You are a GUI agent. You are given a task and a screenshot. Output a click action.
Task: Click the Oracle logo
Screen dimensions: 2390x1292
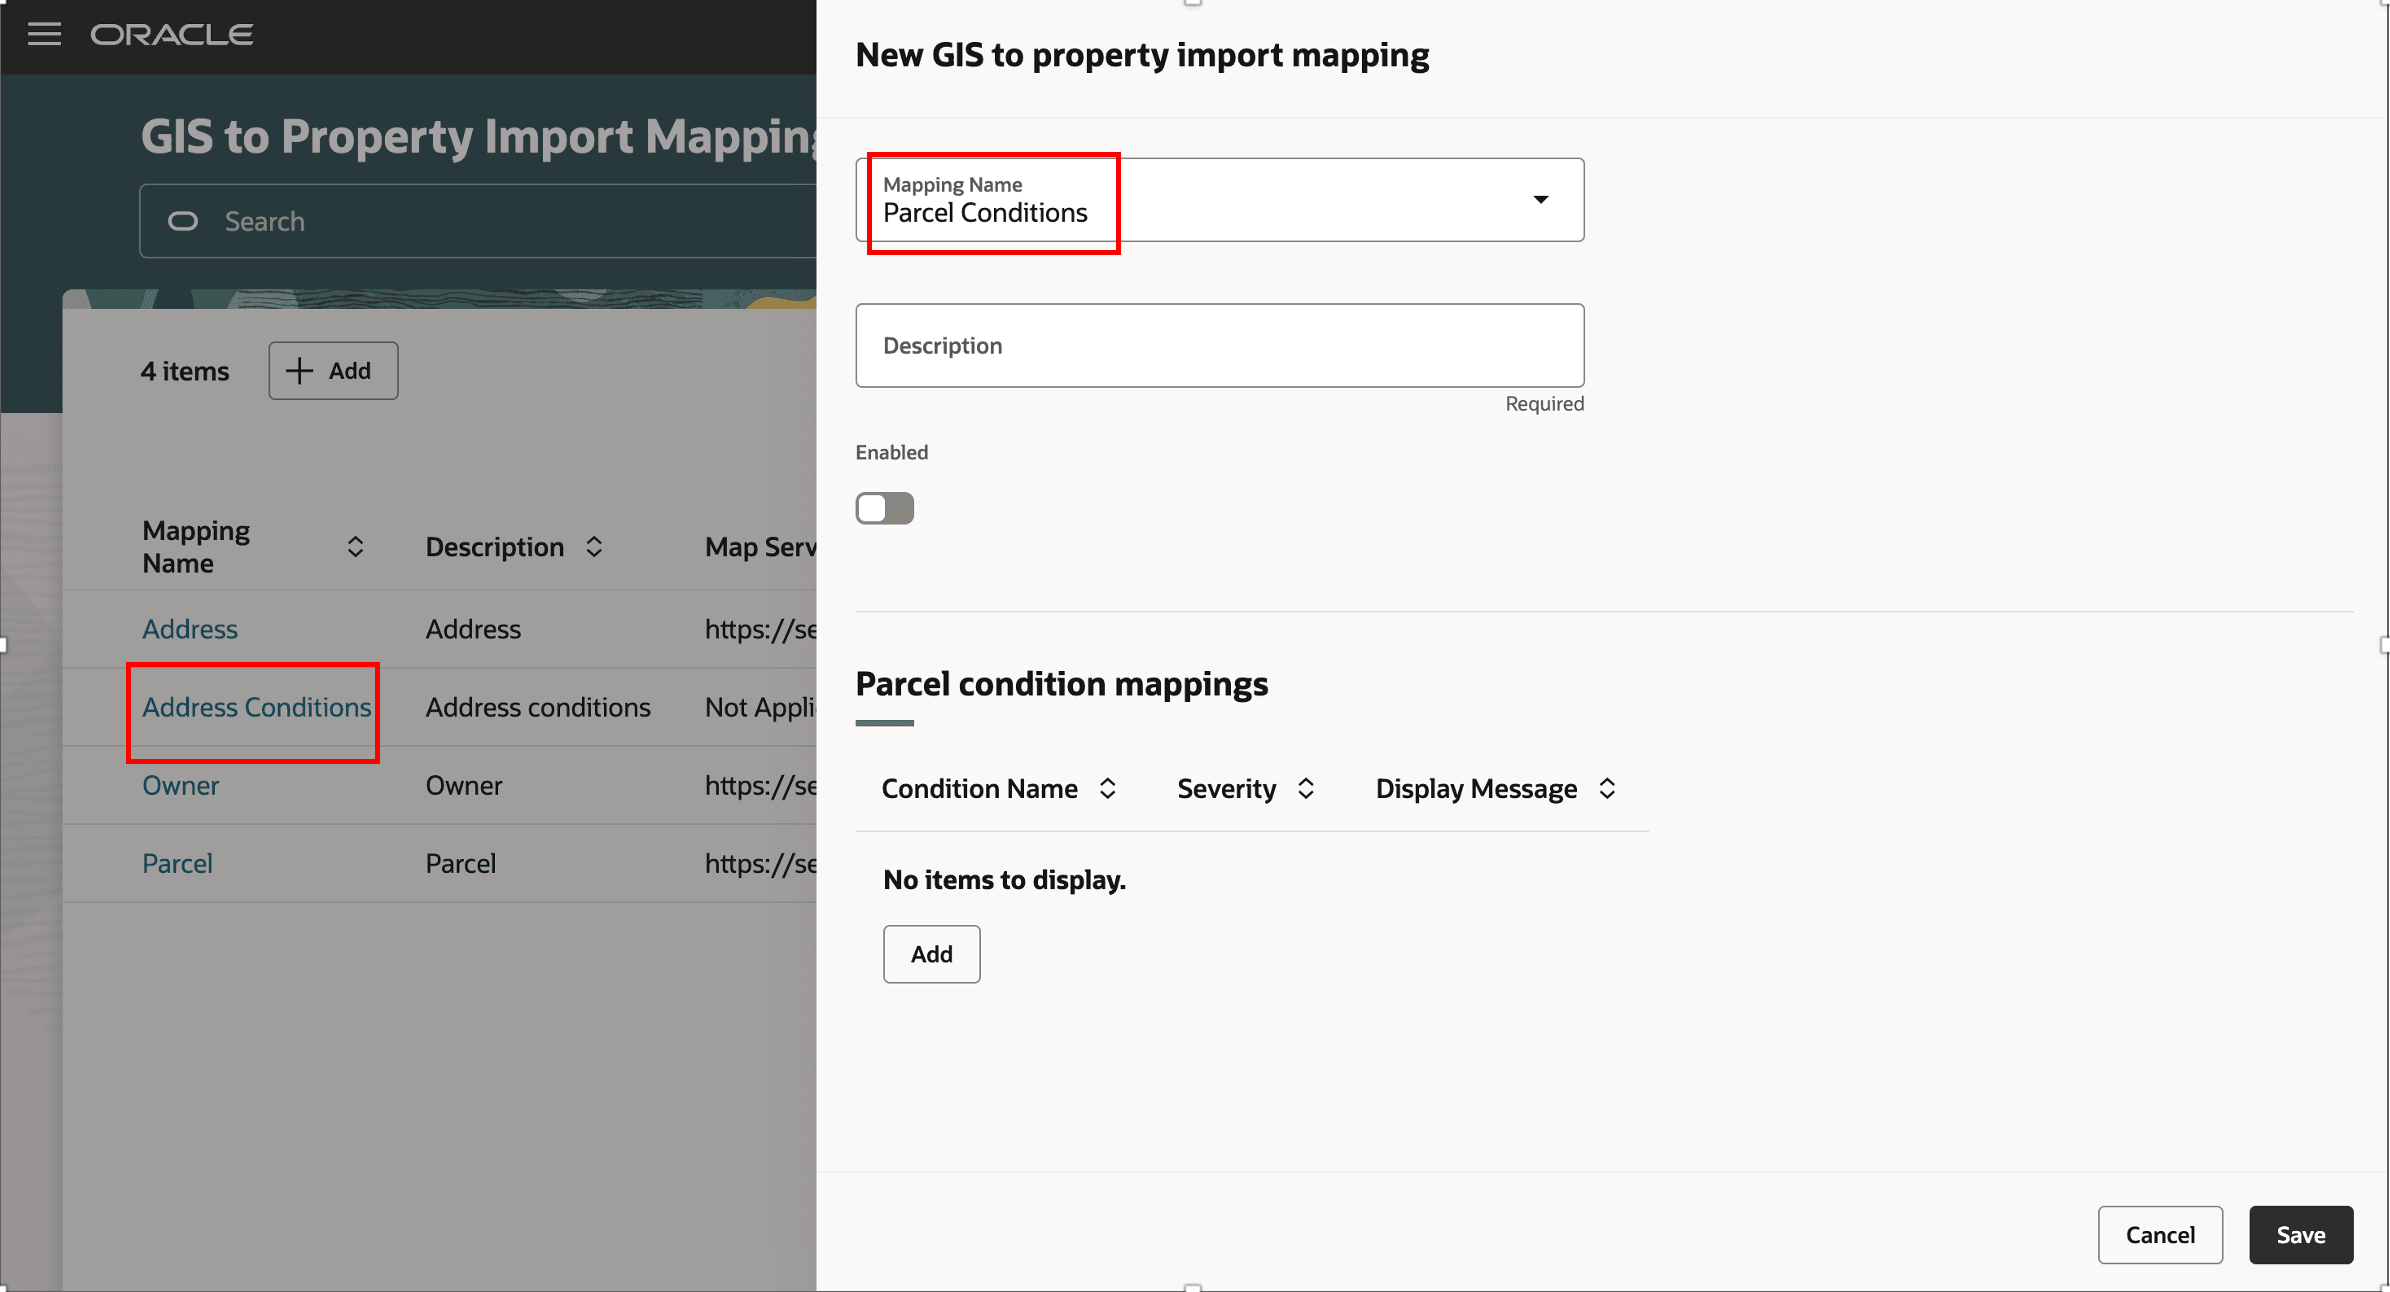click(x=172, y=35)
